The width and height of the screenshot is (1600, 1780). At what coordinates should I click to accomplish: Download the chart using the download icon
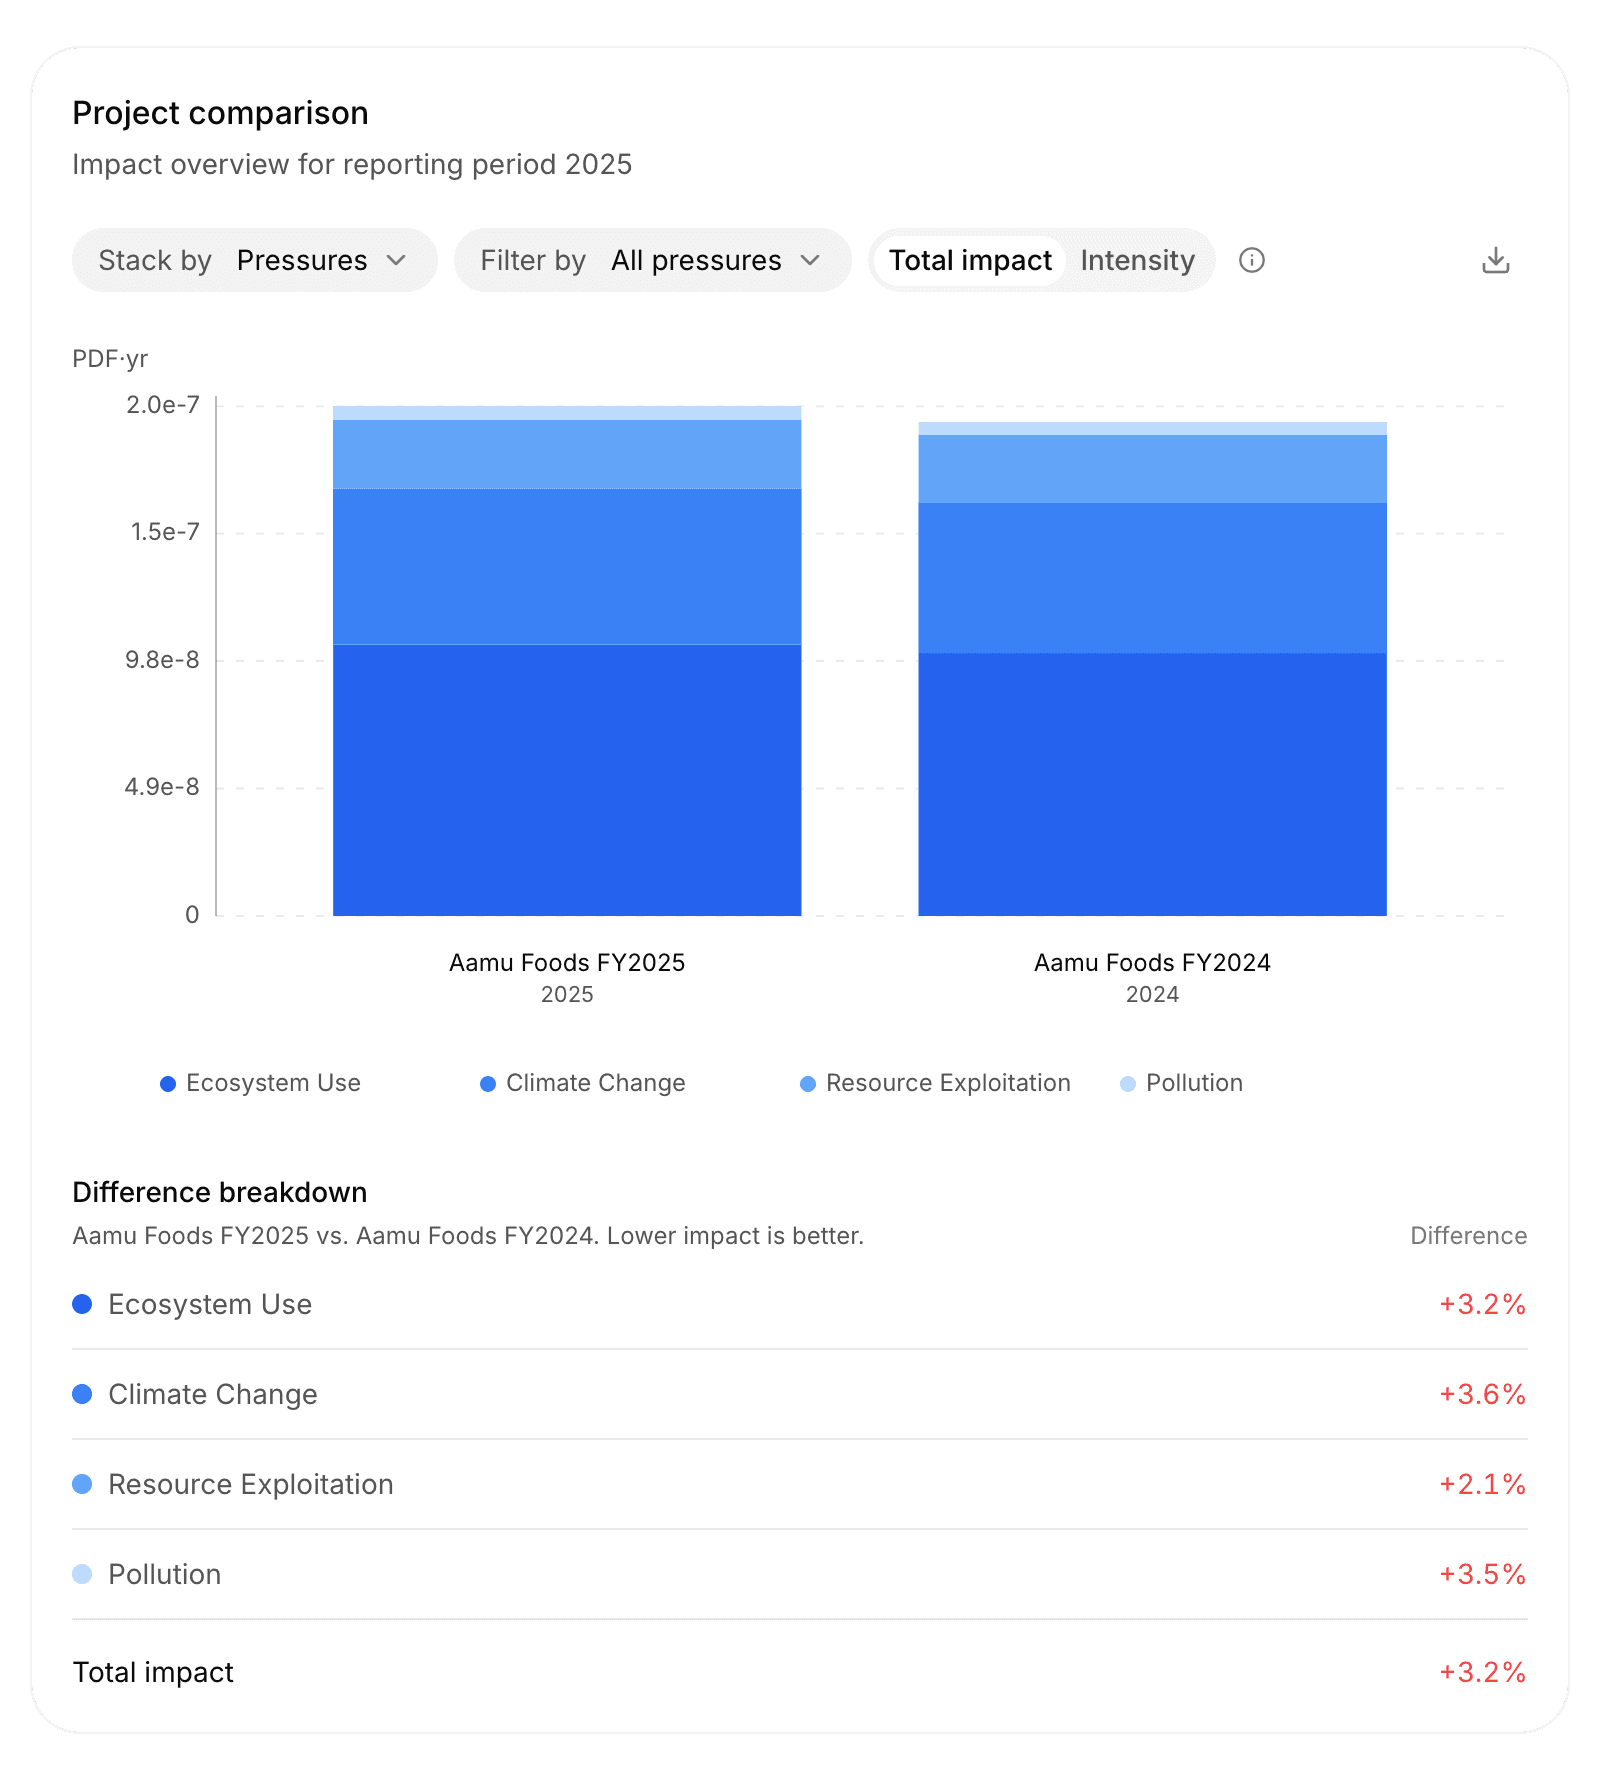1495,260
